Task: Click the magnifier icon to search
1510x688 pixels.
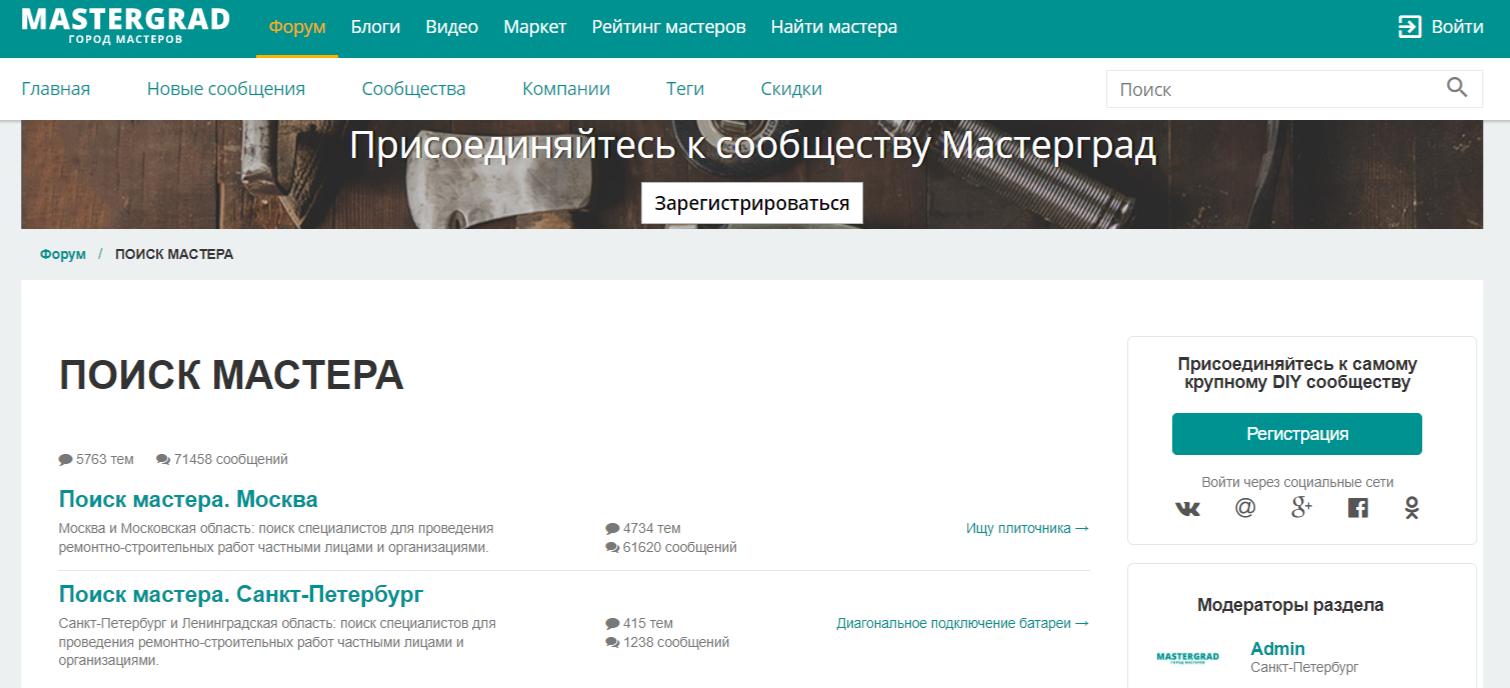Action: [x=1458, y=89]
